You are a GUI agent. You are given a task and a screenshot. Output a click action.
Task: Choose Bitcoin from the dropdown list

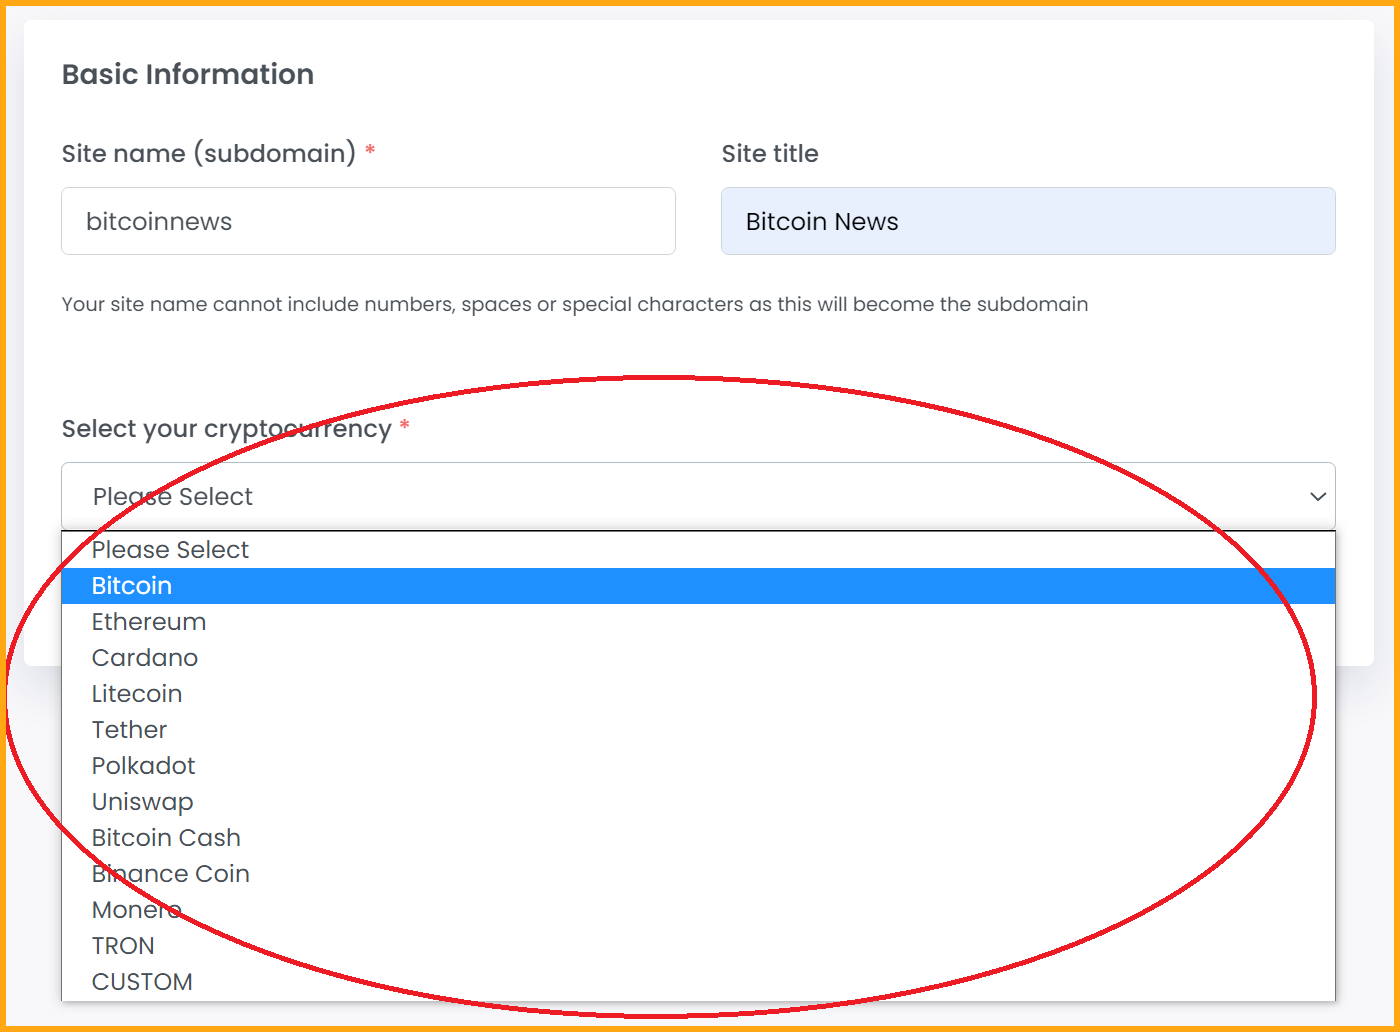coord(698,586)
